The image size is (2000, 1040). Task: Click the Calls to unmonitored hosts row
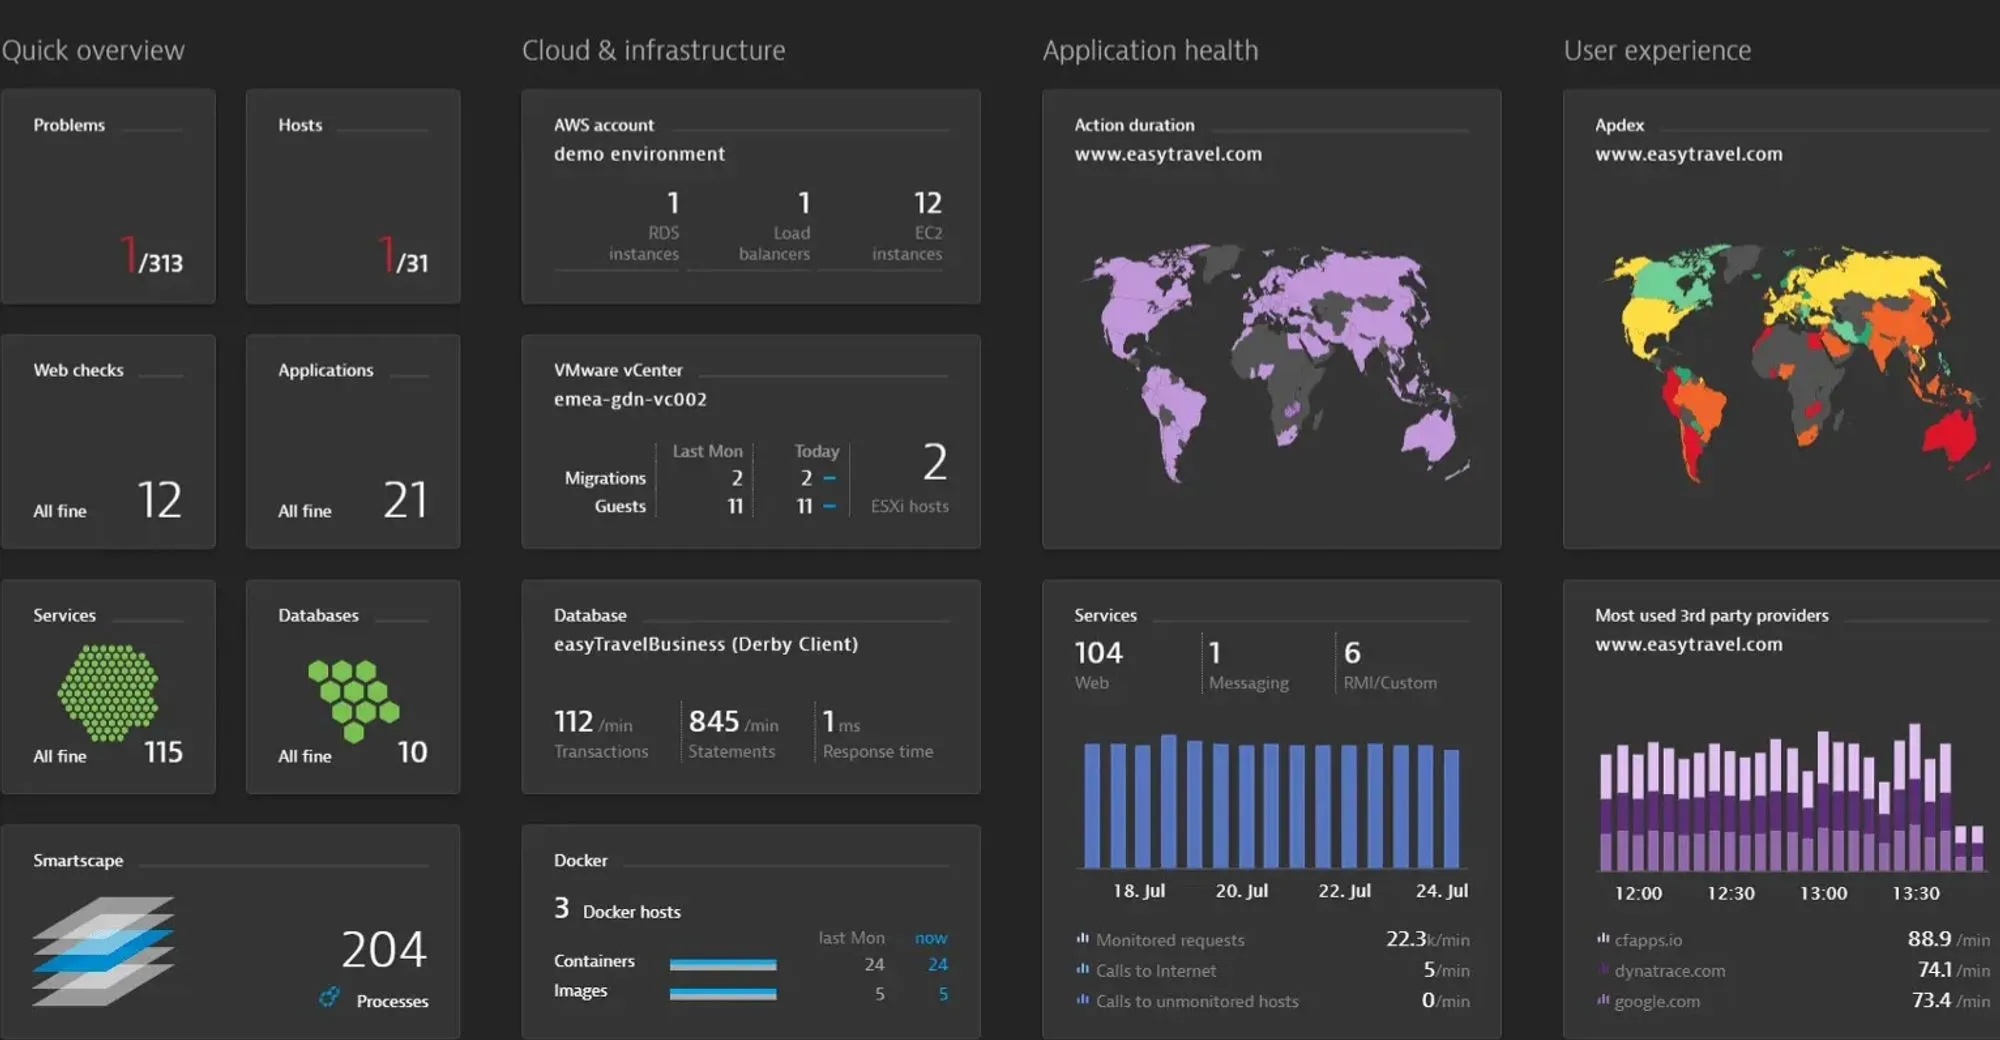coord(1272,1000)
